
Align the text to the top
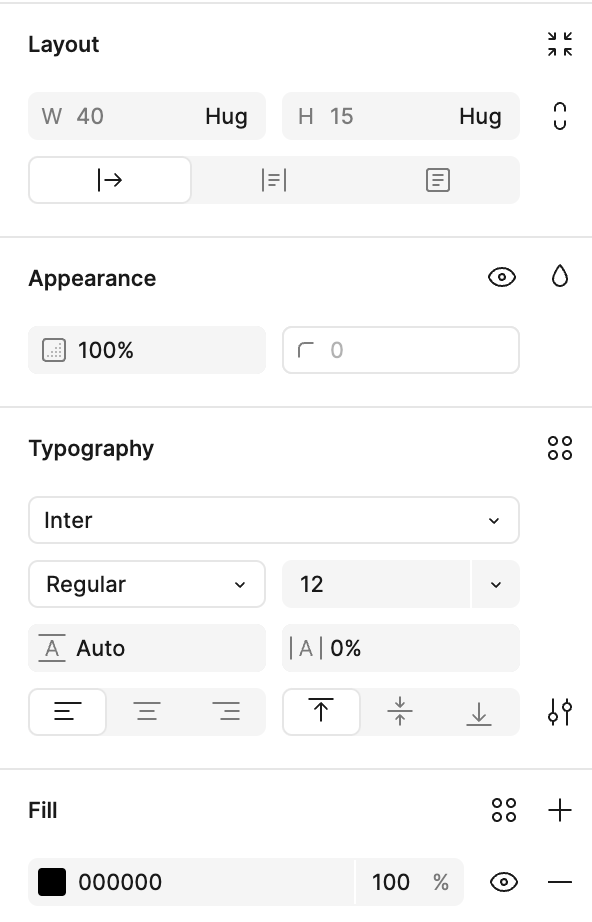[321, 711]
